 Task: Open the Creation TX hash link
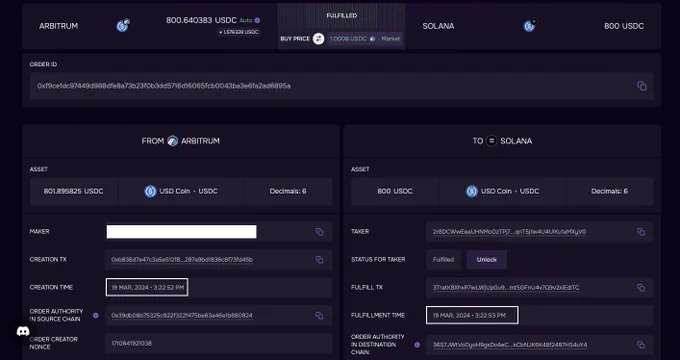[182, 260]
